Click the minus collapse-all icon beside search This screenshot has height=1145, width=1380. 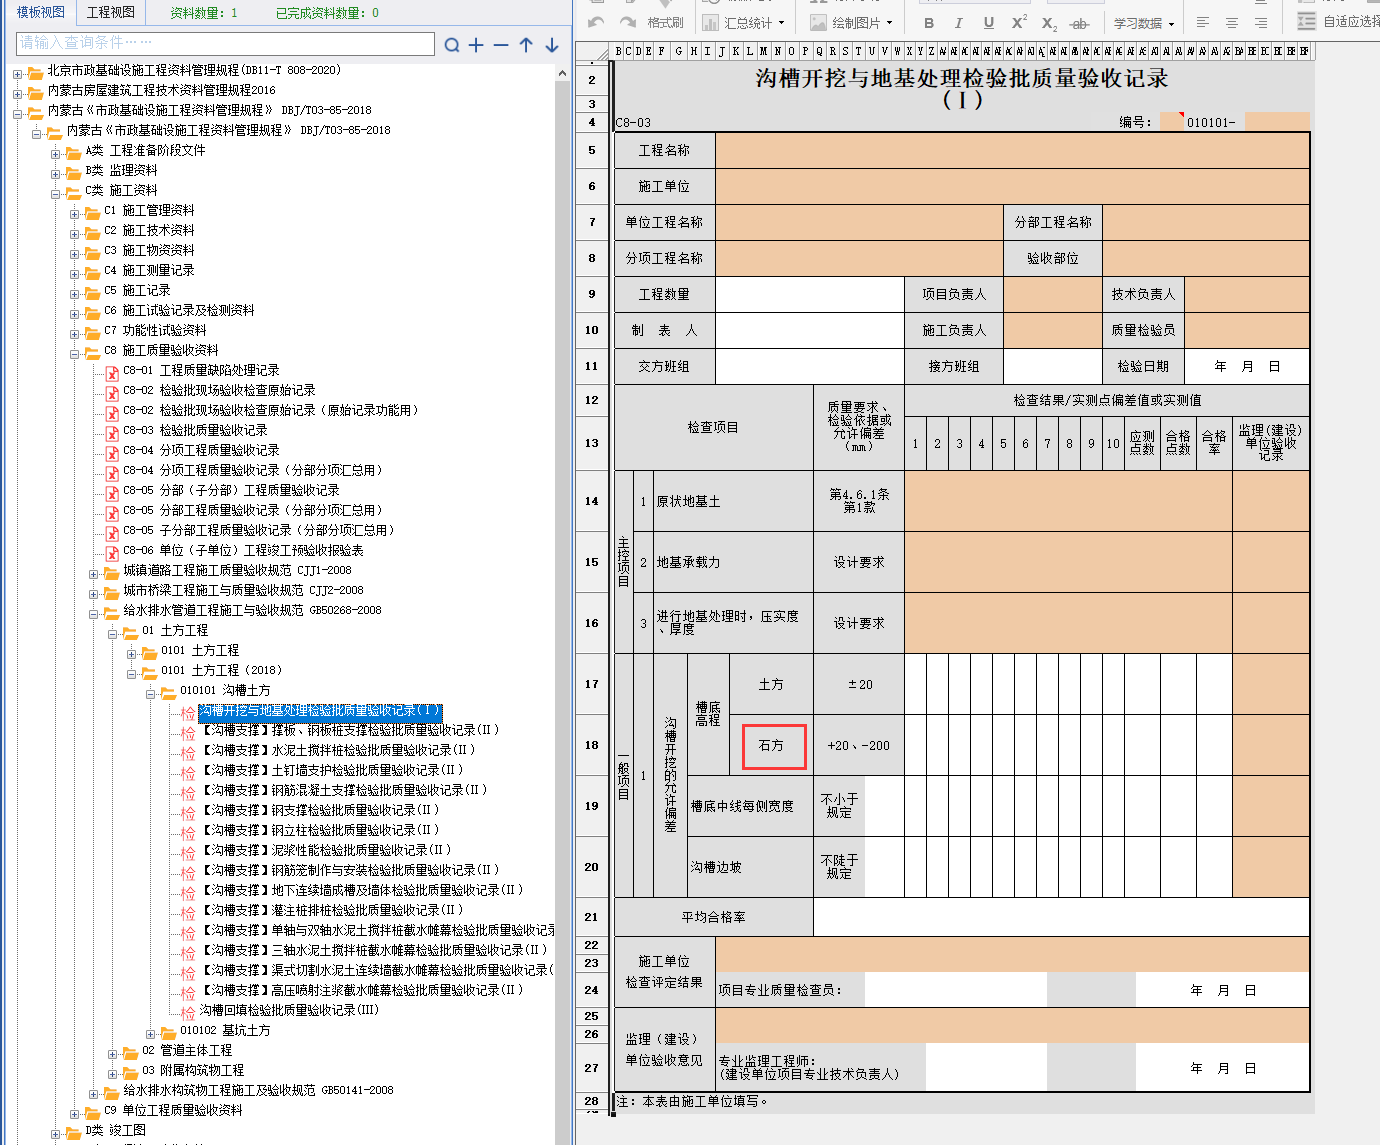pos(501,45)
